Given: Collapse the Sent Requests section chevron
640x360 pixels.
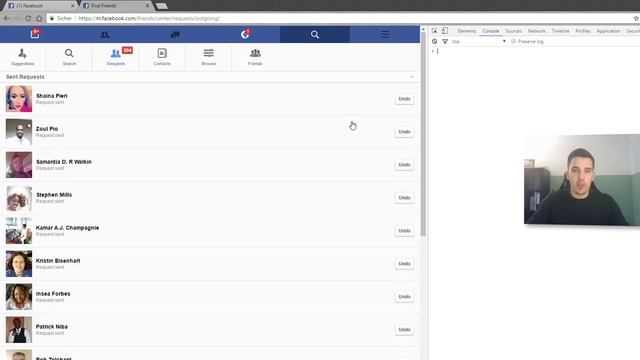Looking at the screenshot, I should point(412,77).
